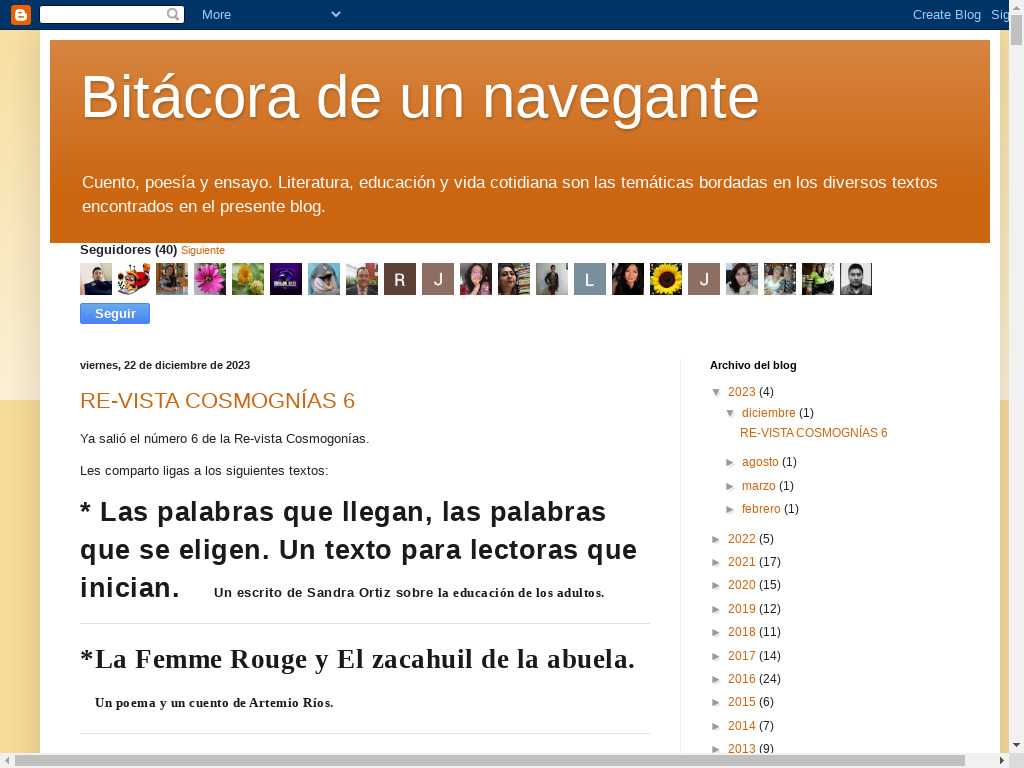Open the yellow flower follower avatar
1024x768 pixels.
[248, 279]
